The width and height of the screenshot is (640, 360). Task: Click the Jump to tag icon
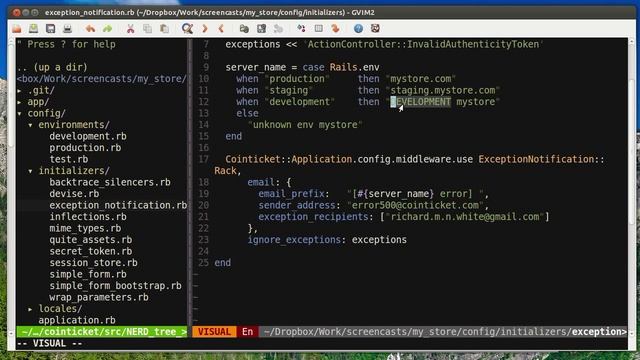coord(336,28)
